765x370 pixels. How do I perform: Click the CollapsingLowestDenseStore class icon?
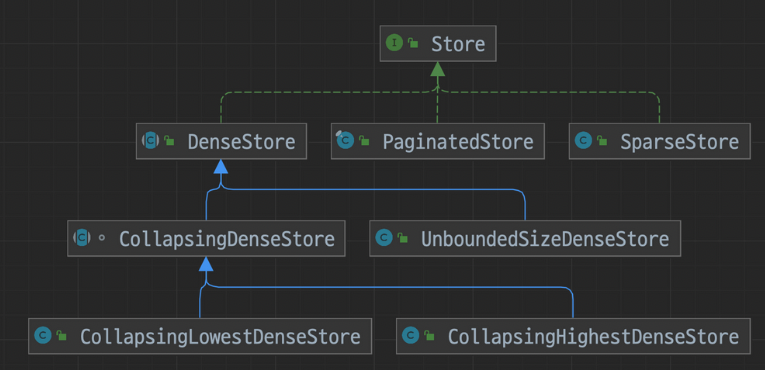[43, 336]
